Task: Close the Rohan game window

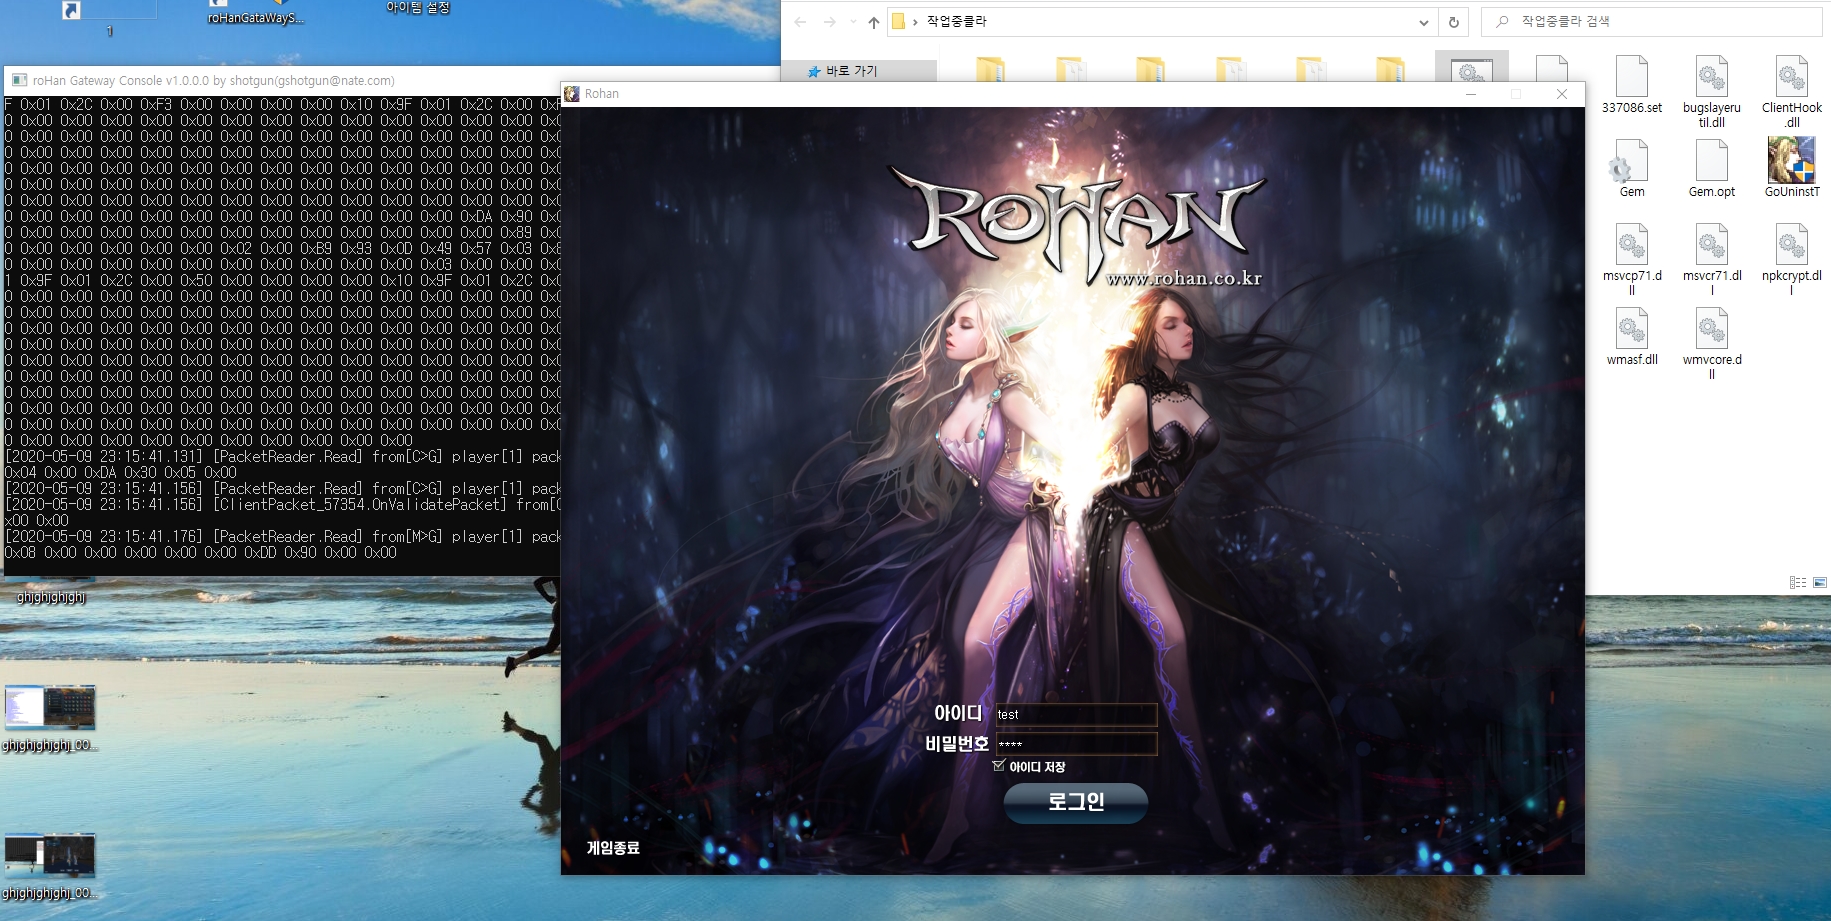Action: [1561, 94]
